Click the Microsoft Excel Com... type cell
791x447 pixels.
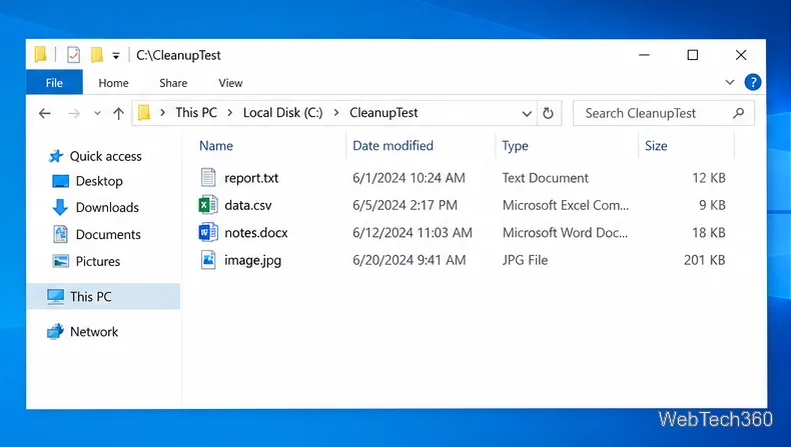[566, 205]
